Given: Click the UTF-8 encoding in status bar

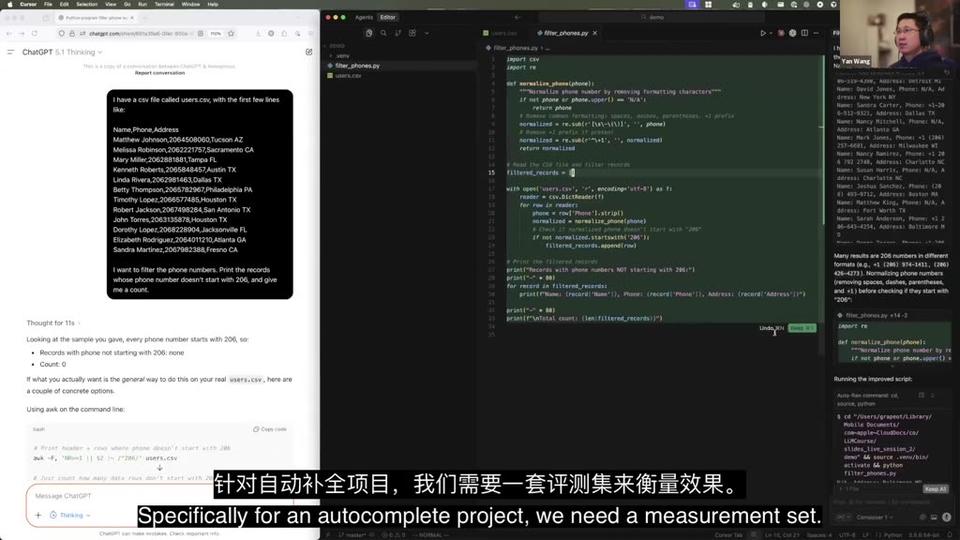Looking at the screenshot, I should (847, 535).
